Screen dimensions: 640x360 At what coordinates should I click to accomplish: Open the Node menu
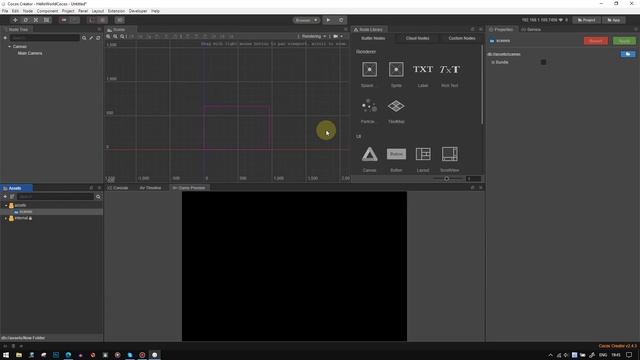[x=28, y=11]
